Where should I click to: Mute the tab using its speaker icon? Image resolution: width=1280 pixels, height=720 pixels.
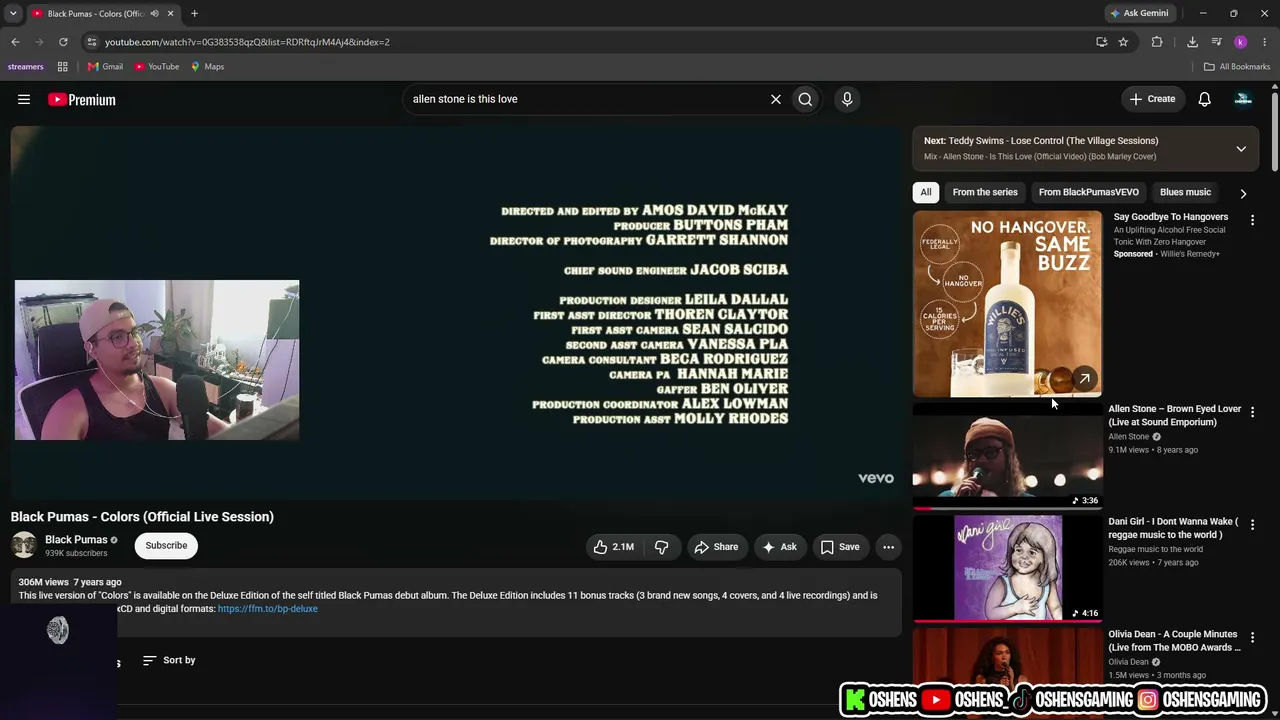click(x=154, y=14)
